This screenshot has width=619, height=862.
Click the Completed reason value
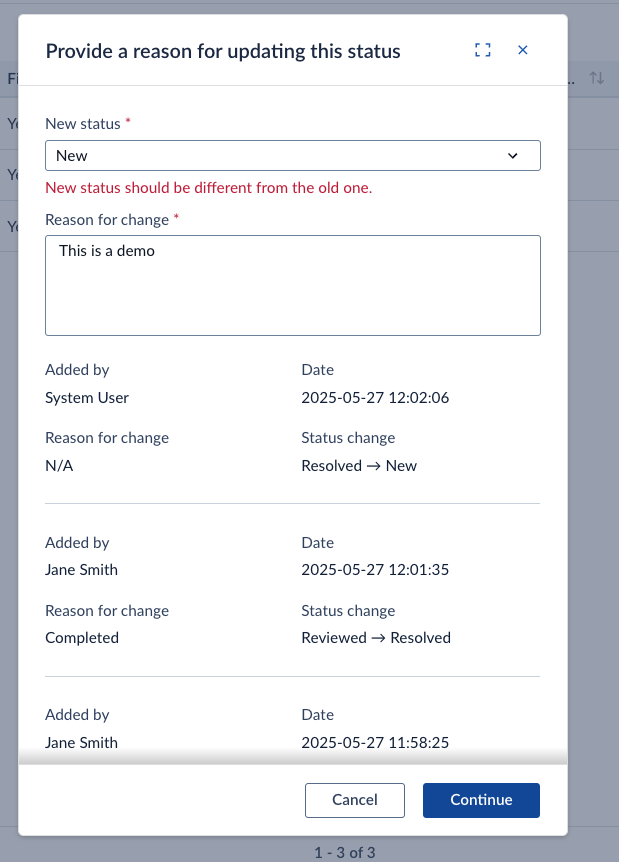point(82,638)
